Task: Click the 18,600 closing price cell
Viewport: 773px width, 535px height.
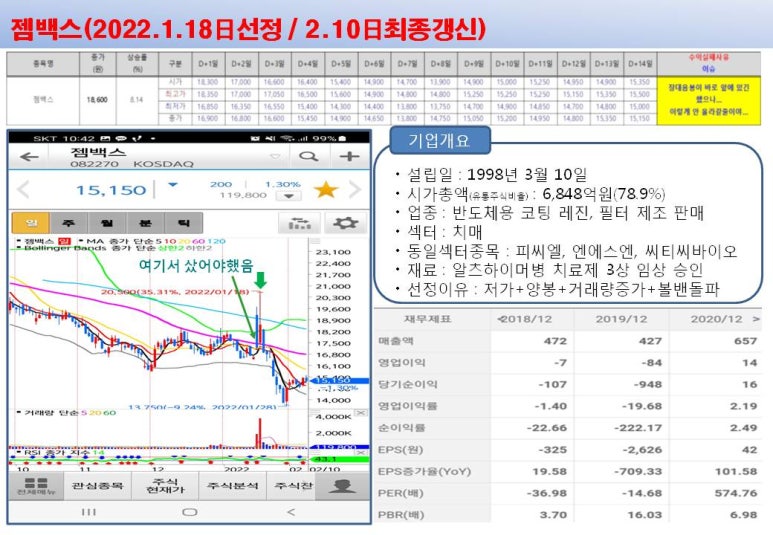Action: (x=97, y=100)
